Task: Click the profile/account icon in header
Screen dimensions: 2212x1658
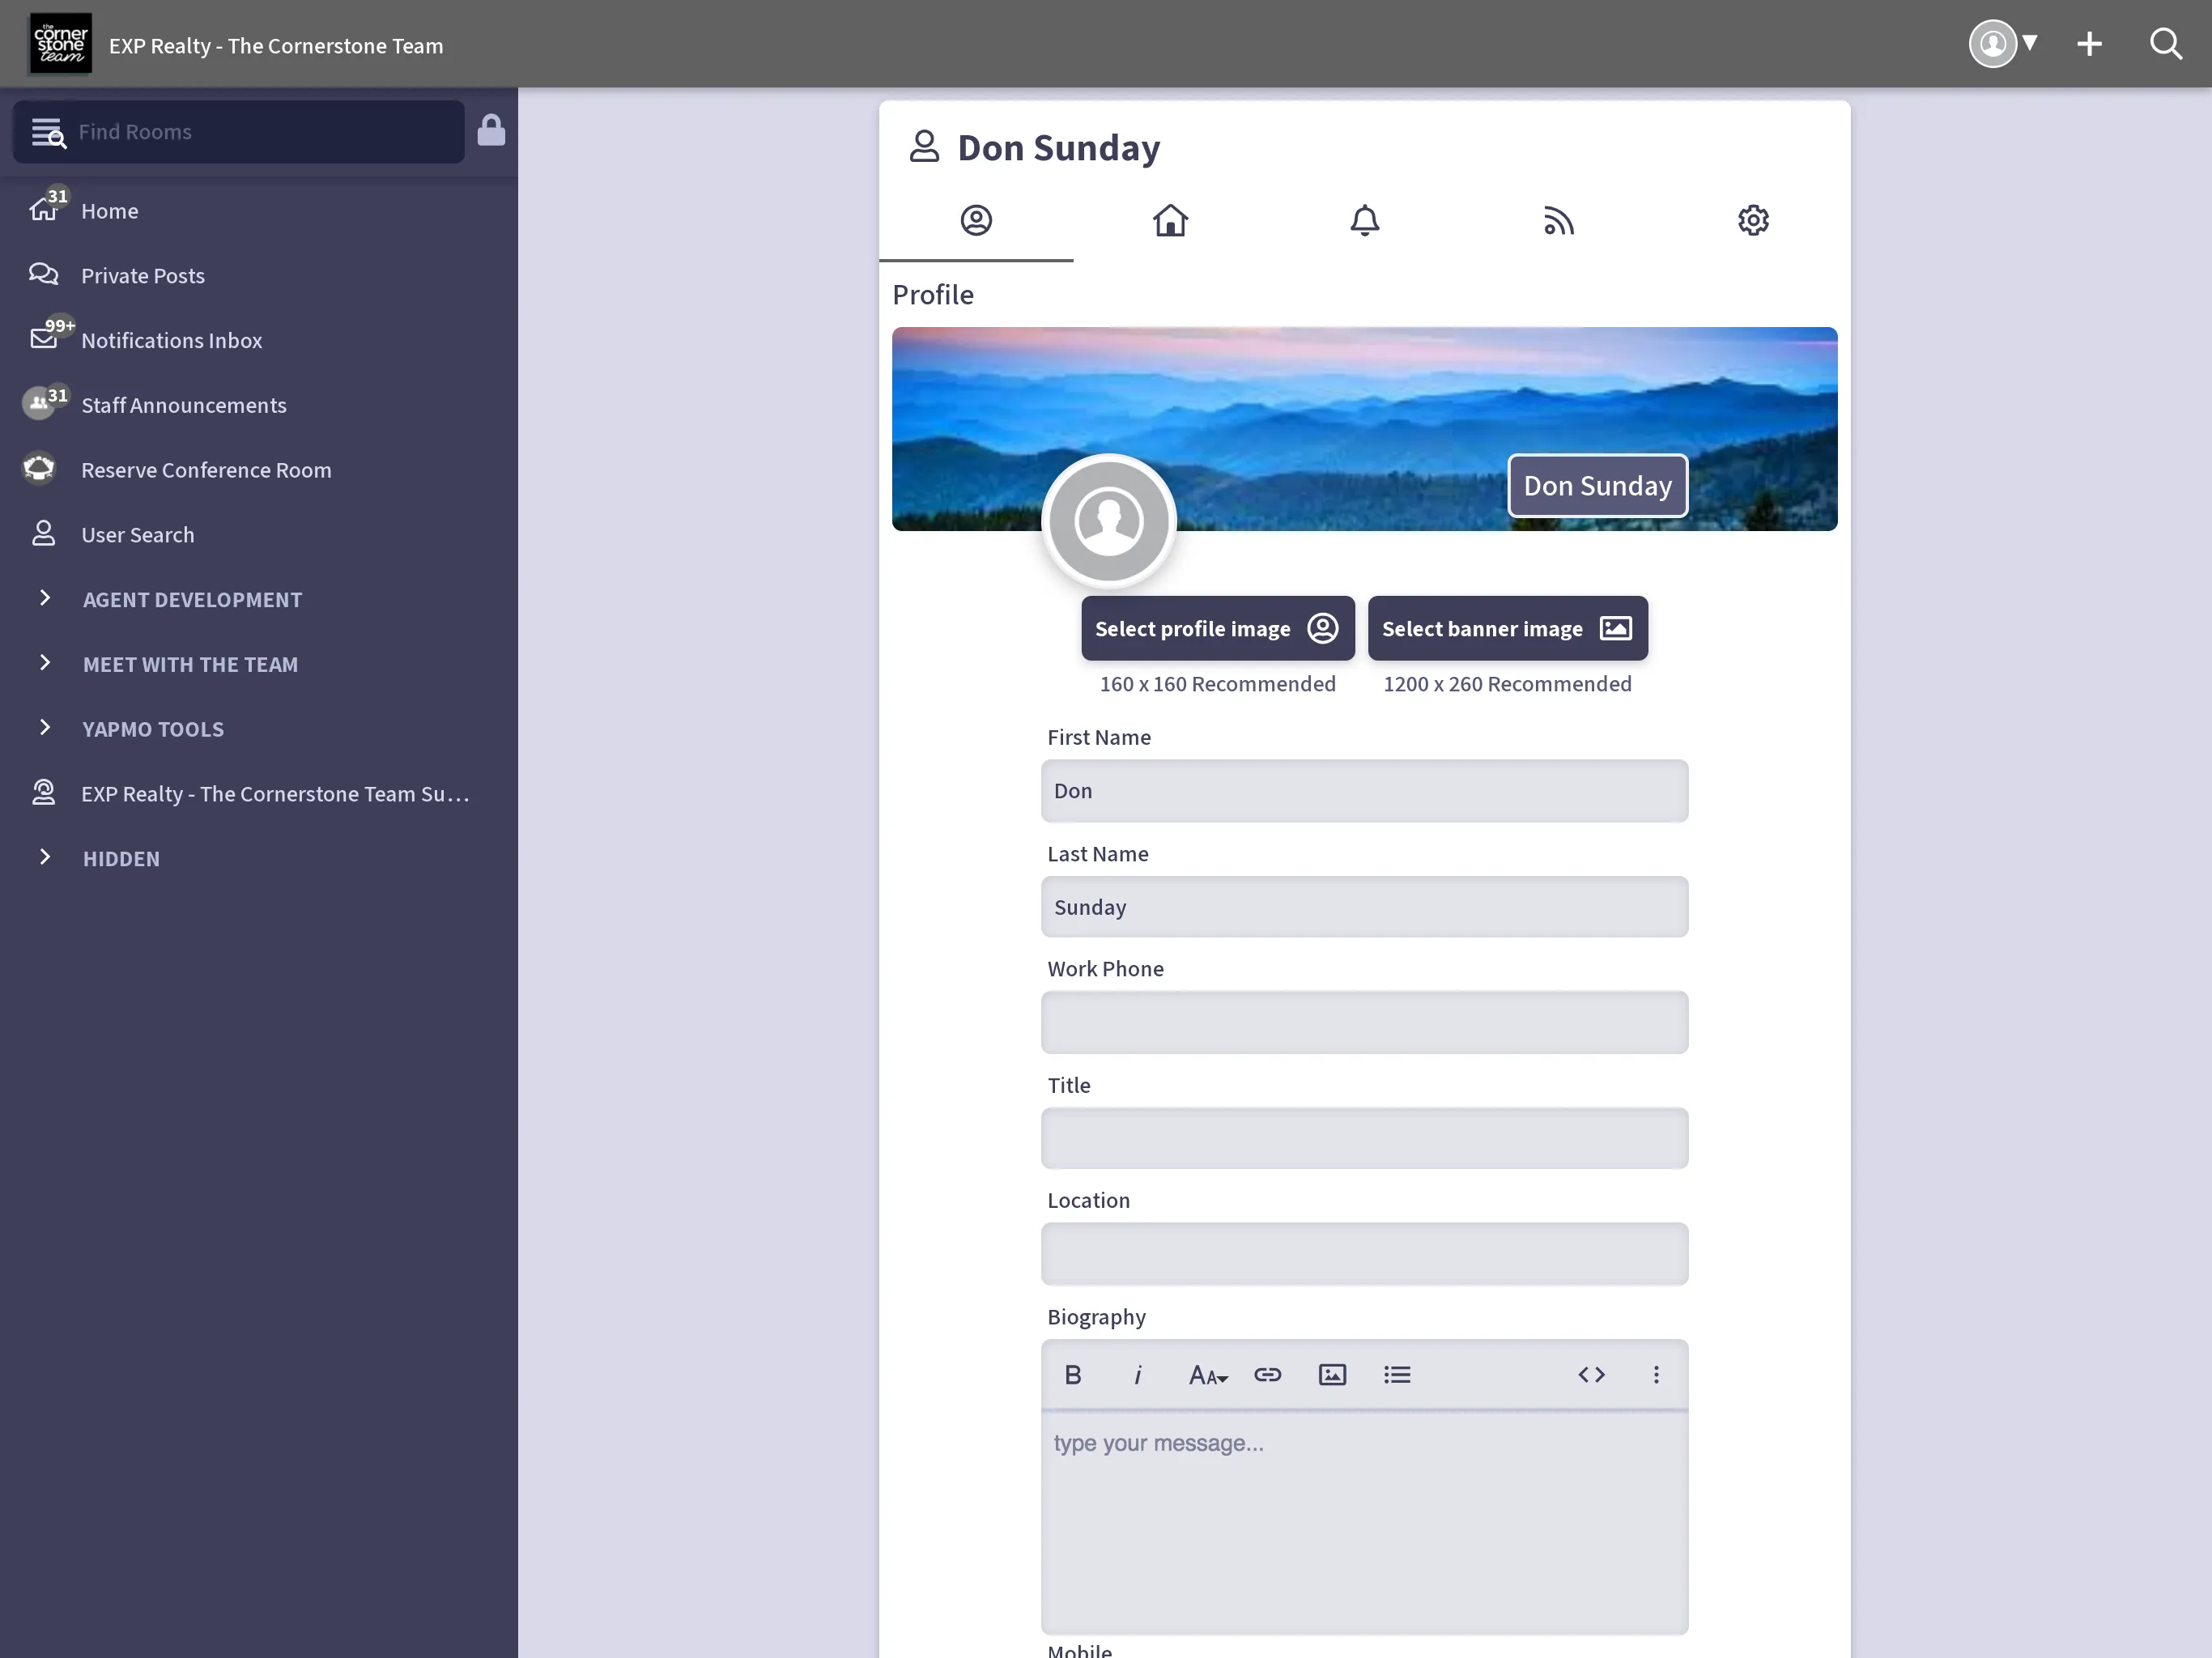Action: click(x=1994, y=44)
